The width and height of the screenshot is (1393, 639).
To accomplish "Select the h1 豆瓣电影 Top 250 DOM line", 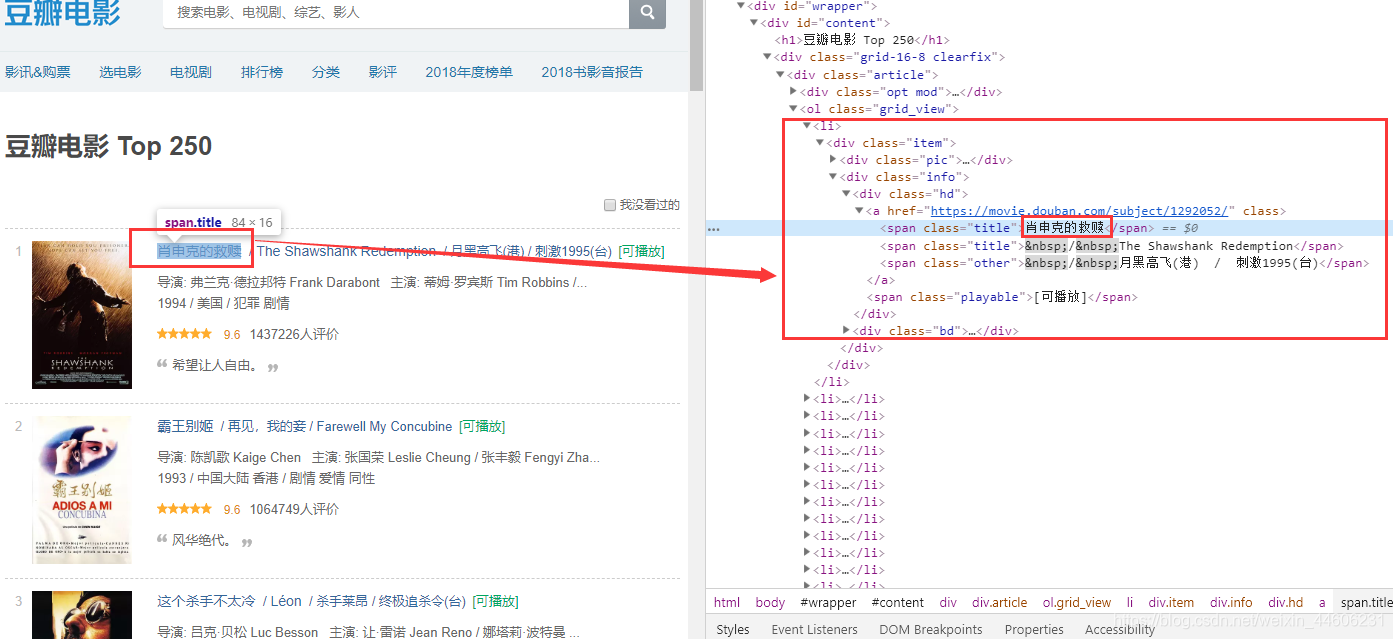I will coord(862,40).
